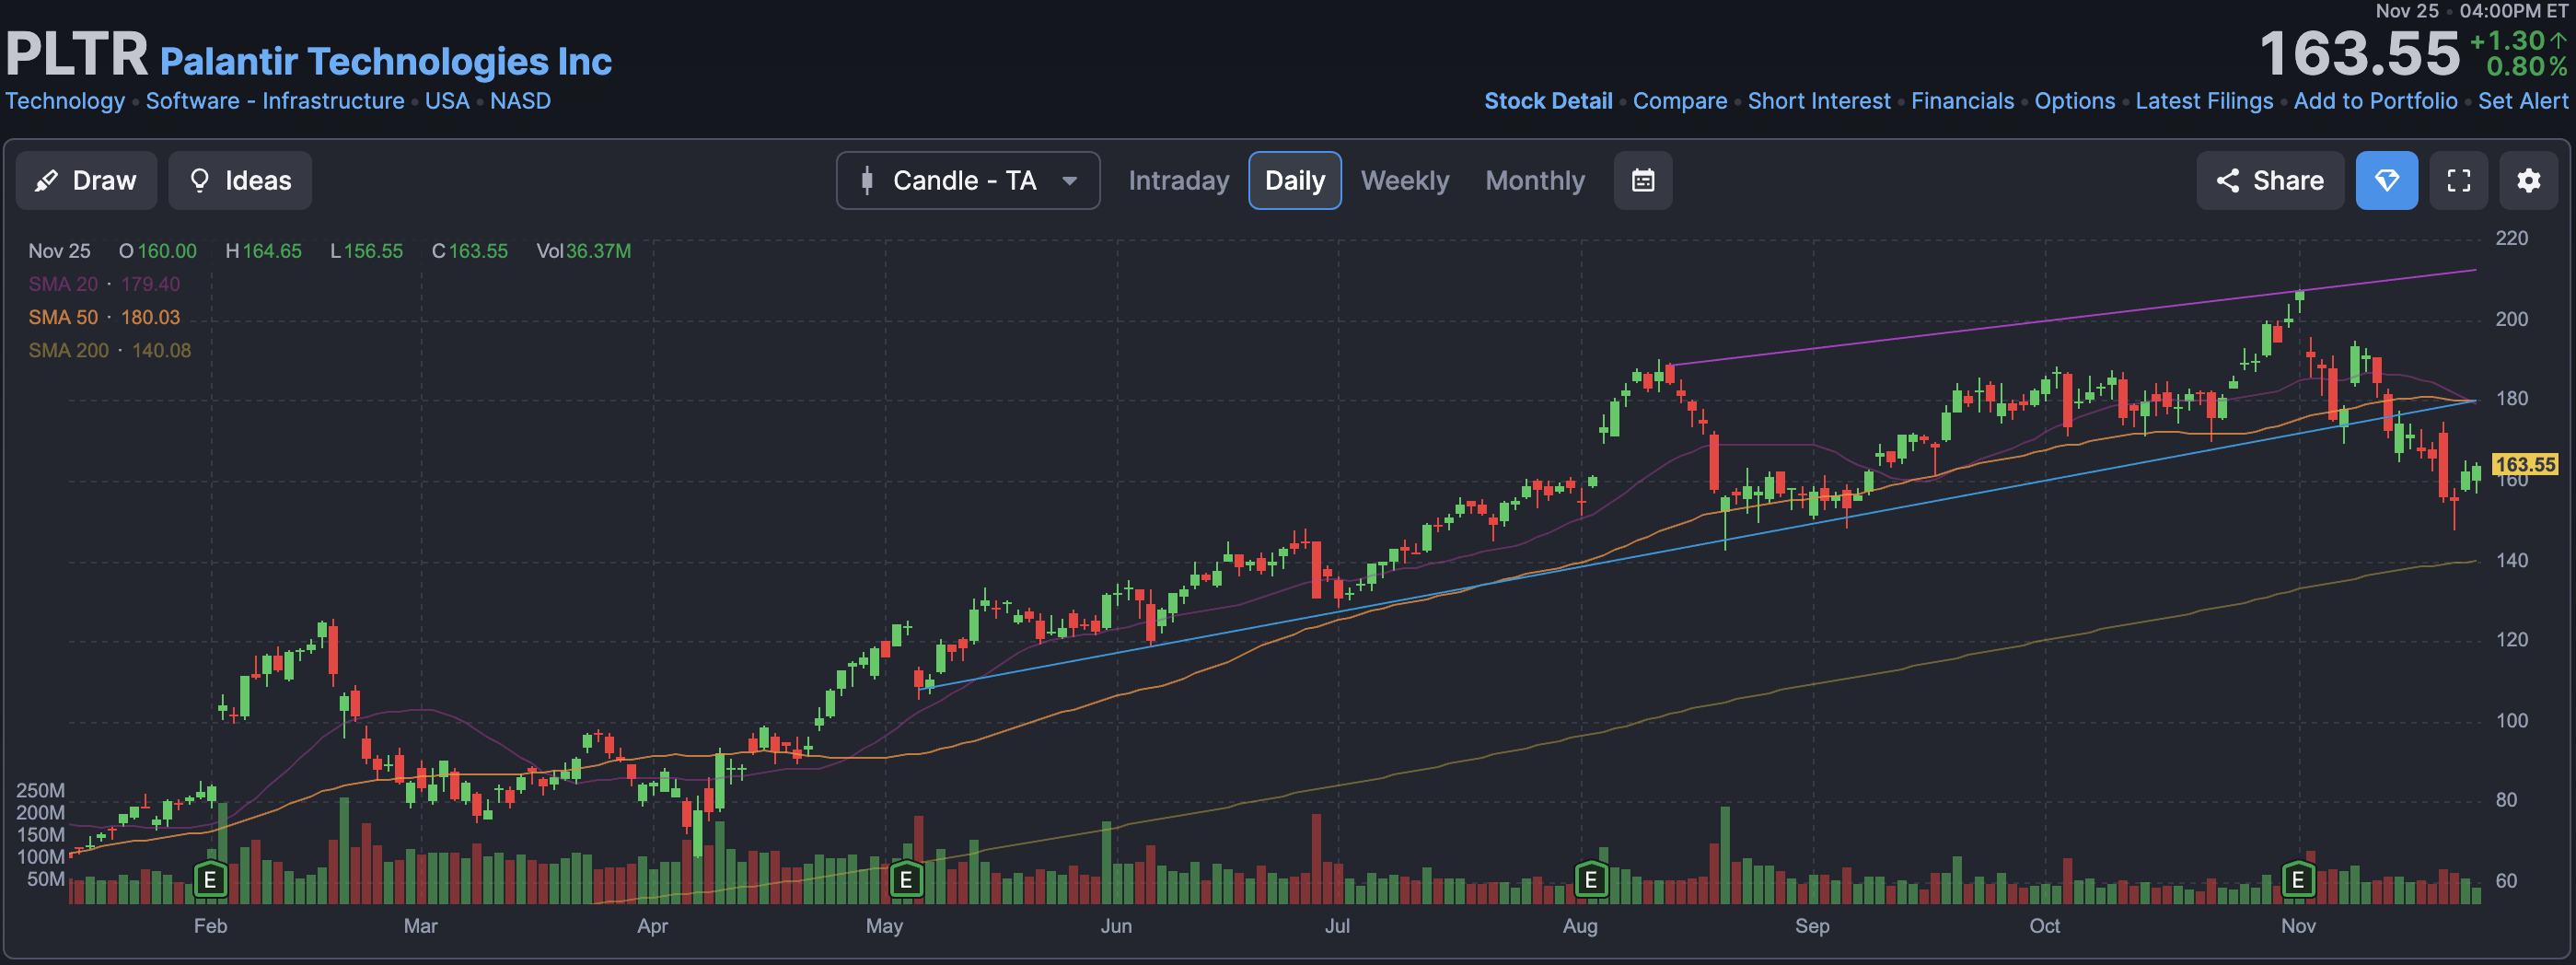This screenshot has width=2576, height=965.
Task: Switch to the Weekly timeframe
Action: point(1404,180)
